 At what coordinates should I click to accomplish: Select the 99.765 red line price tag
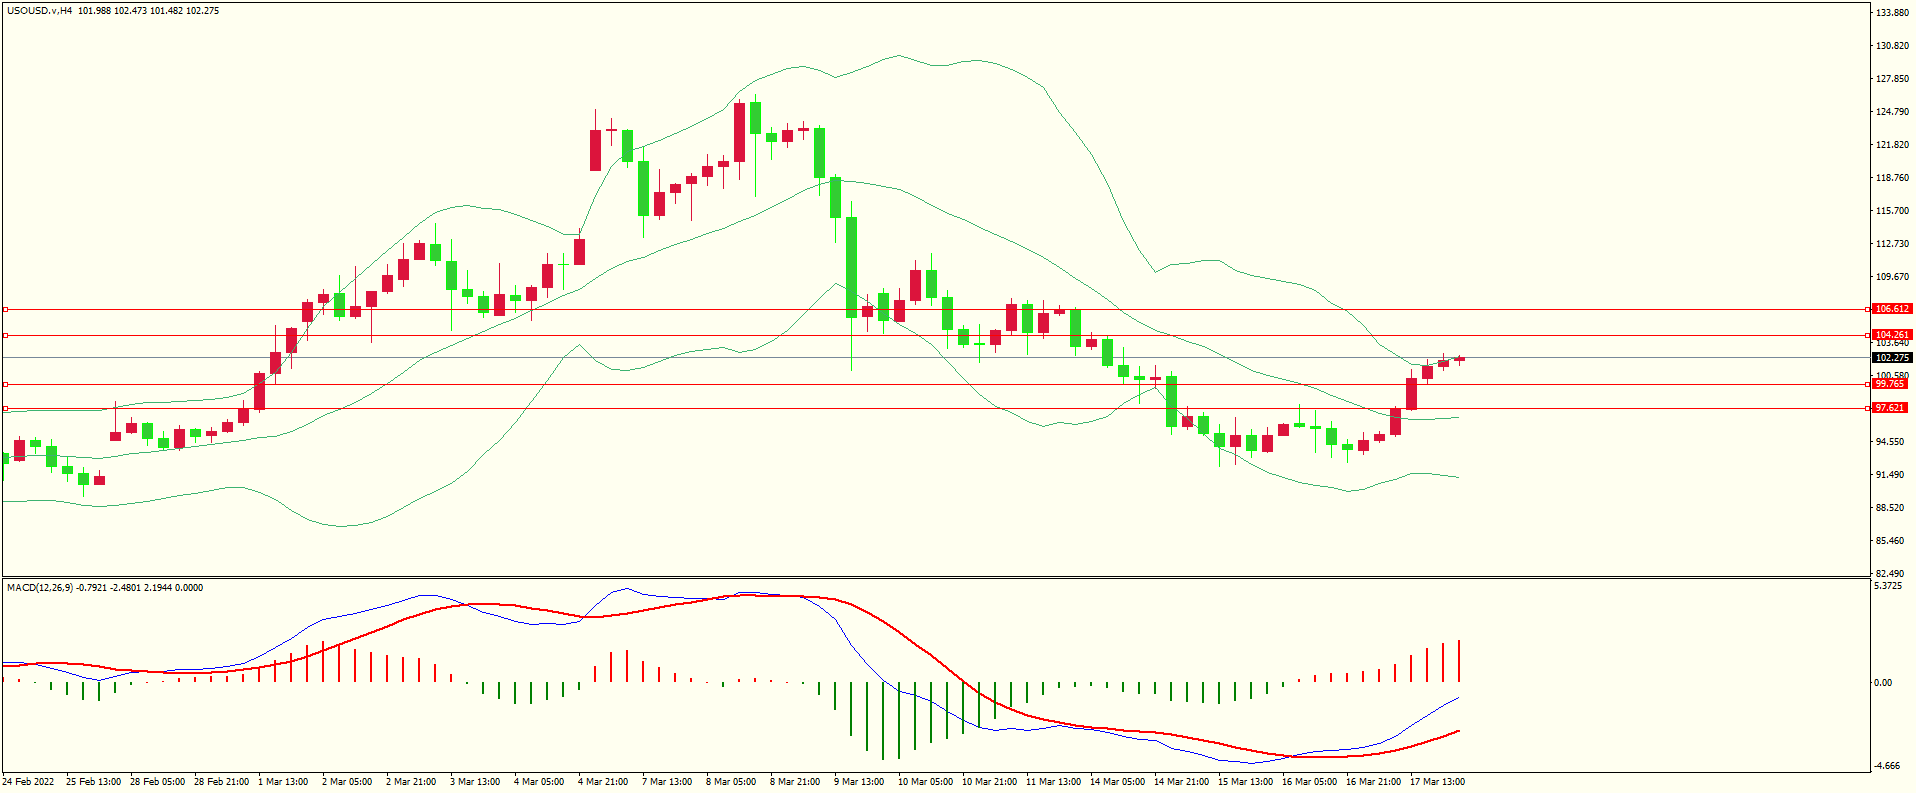pyautogui.click(x=1889, y=384)
